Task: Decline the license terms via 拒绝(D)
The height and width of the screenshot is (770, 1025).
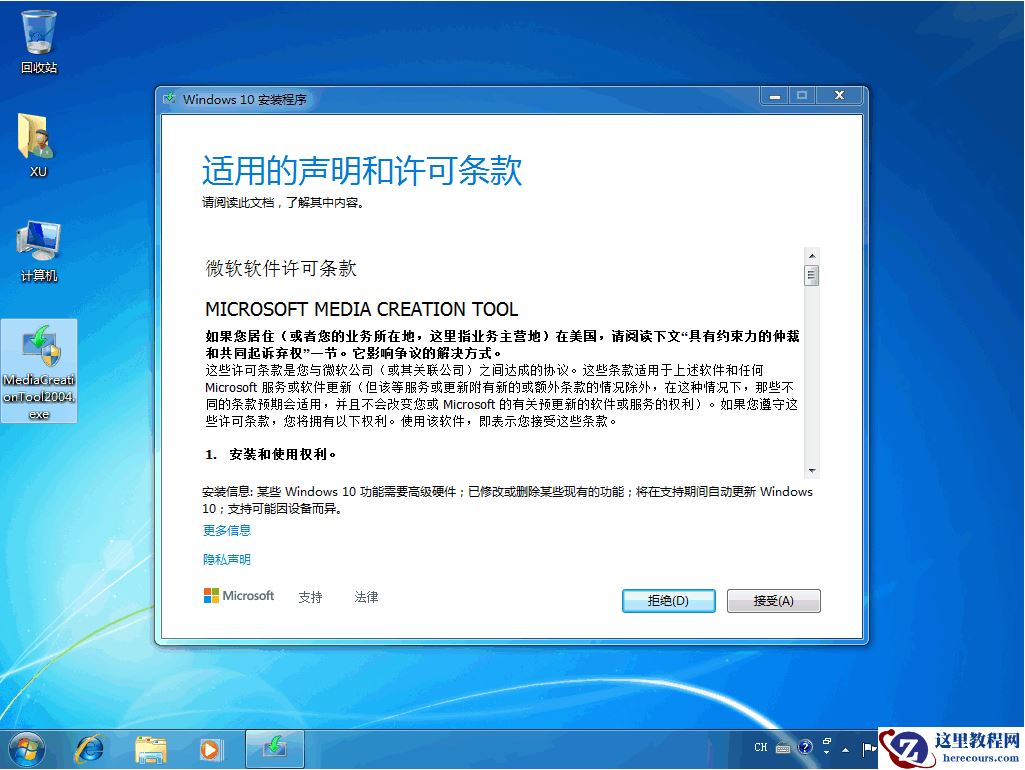Action: (668, 600)
